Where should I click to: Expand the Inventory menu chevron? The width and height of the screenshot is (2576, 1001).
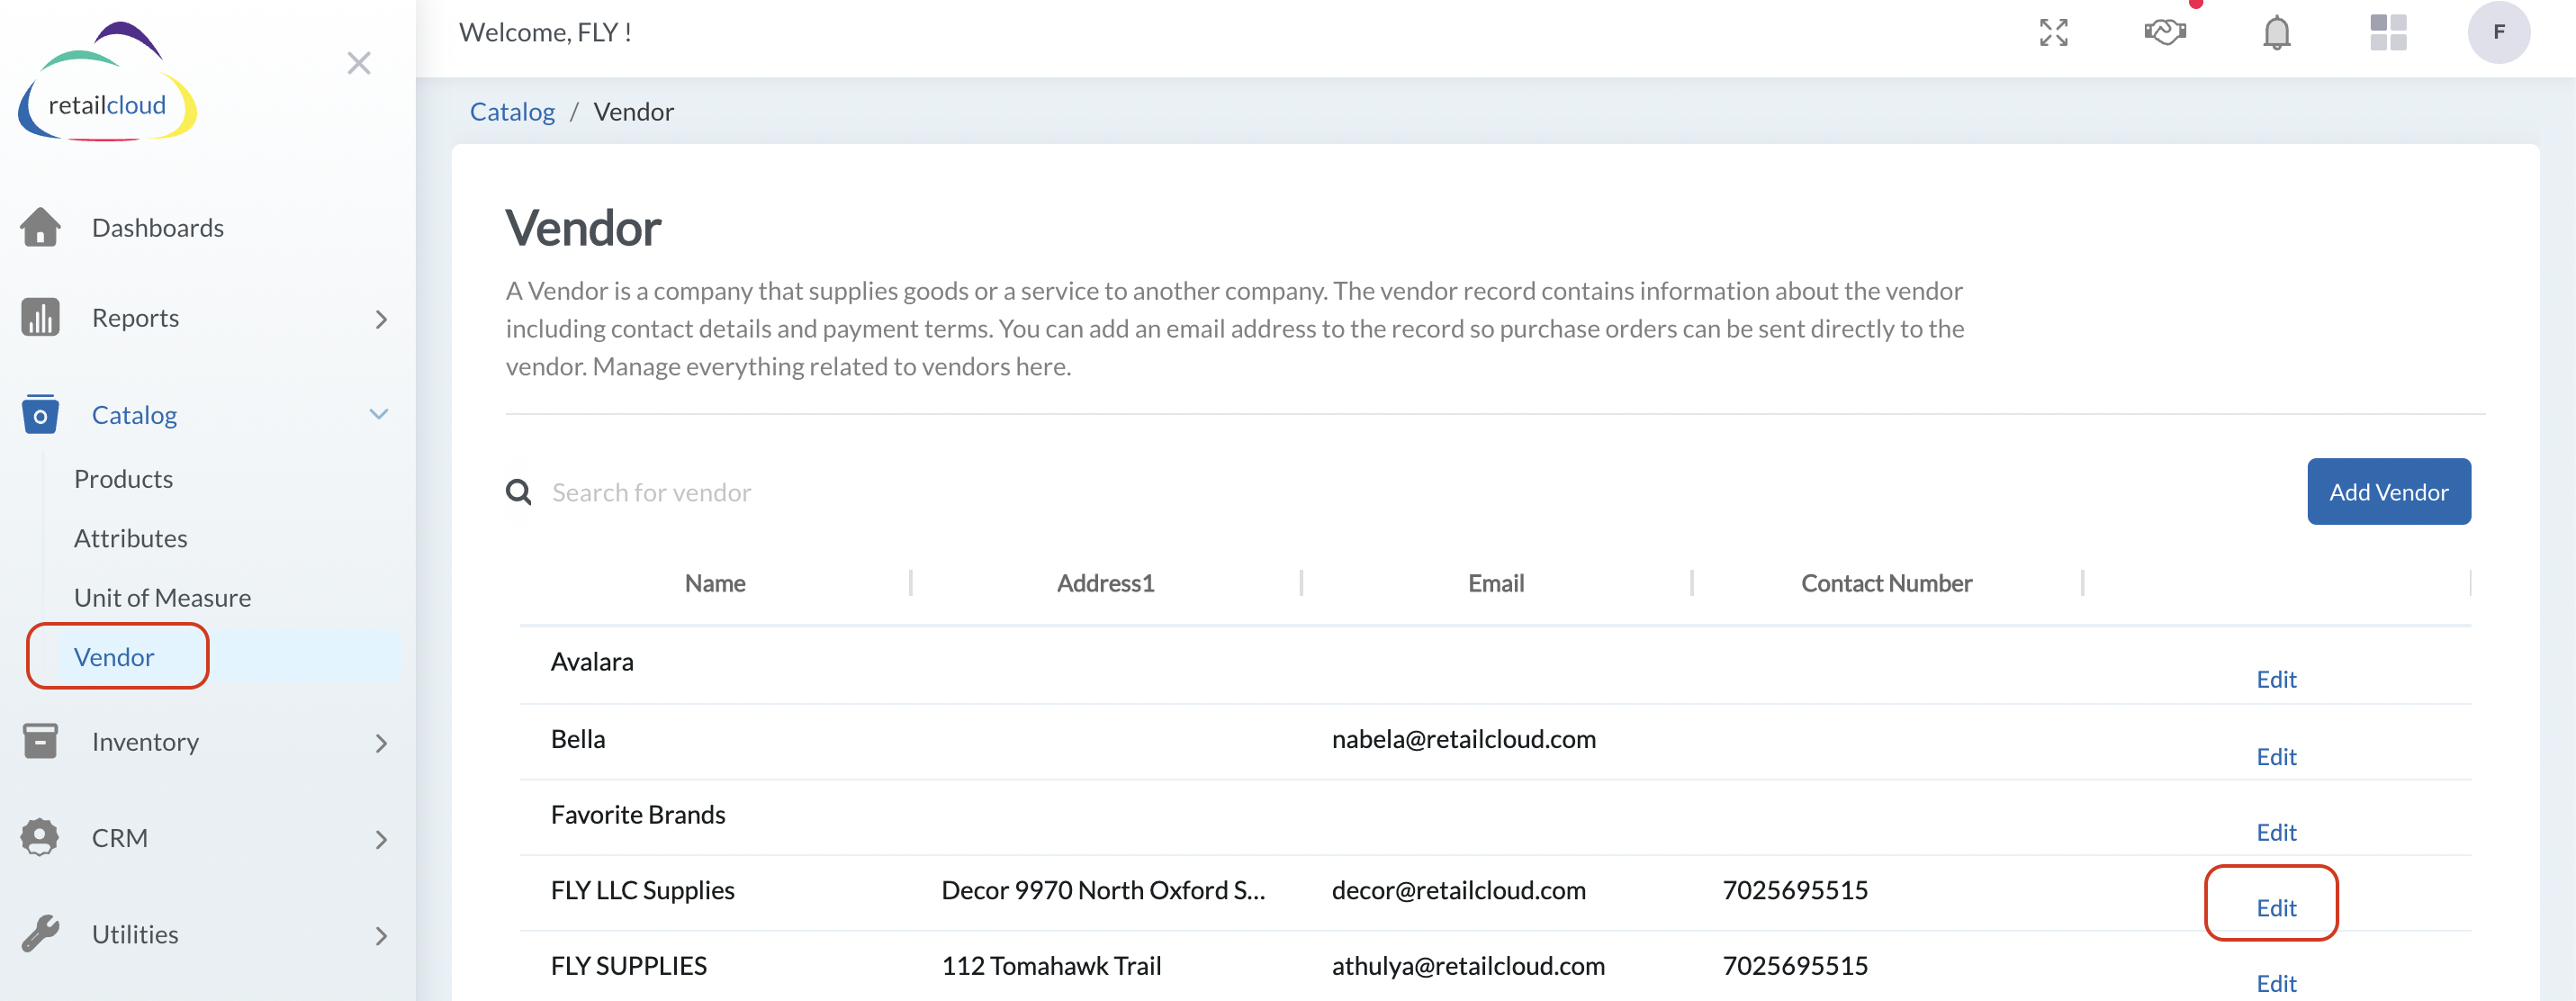coord(381,743)
